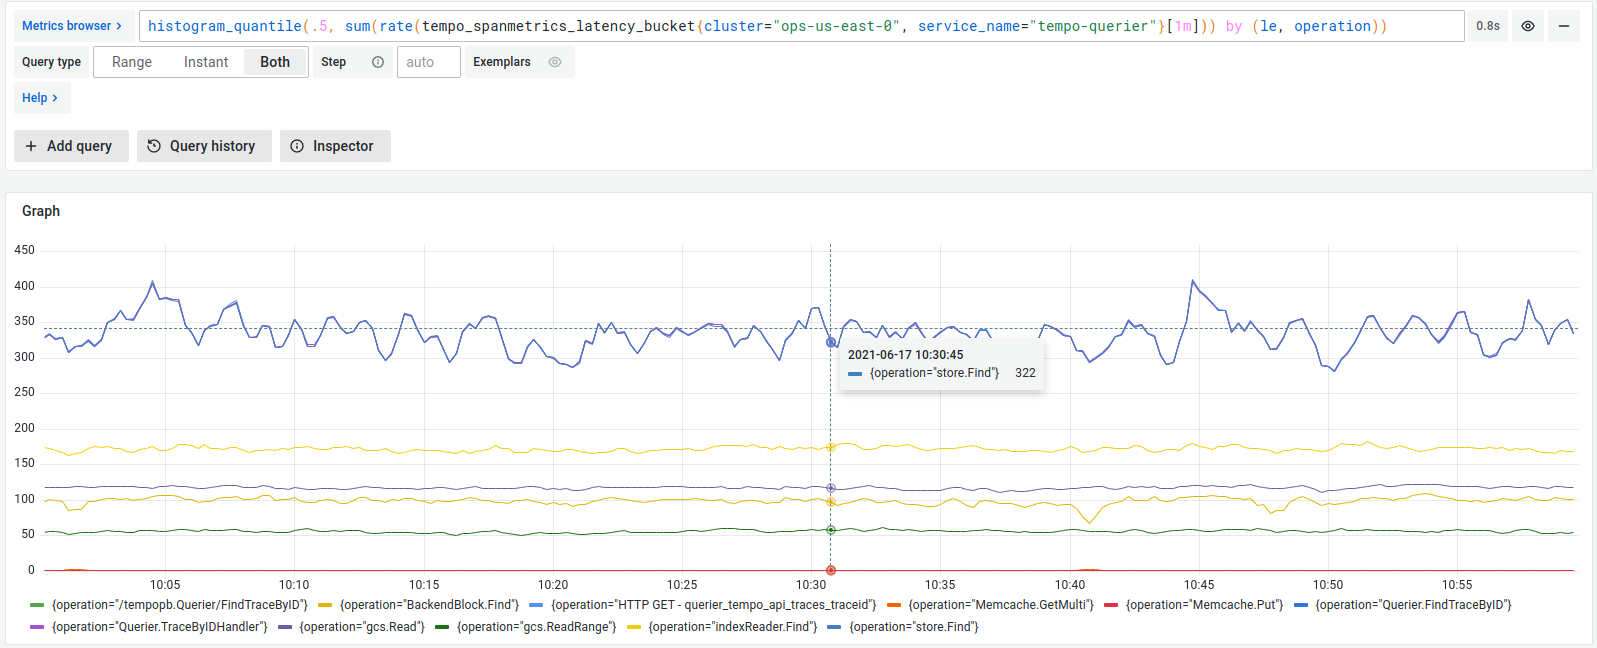Expand the Help section
Viewport: 1597px width, 648px height.
pos(41,98)
